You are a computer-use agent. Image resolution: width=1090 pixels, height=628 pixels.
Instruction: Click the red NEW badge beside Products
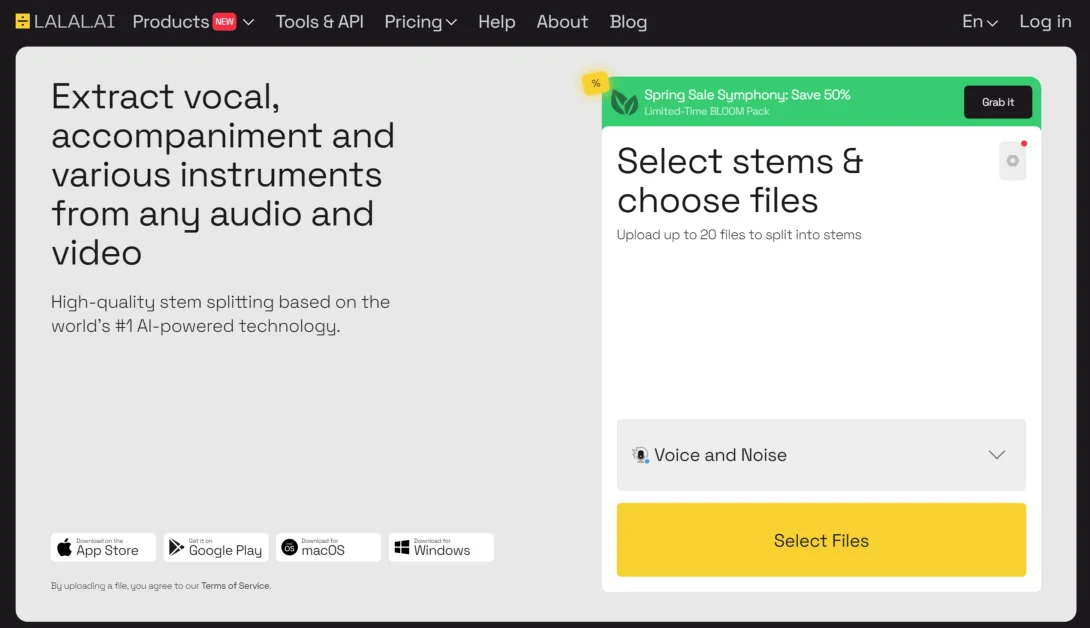point(225,22)
